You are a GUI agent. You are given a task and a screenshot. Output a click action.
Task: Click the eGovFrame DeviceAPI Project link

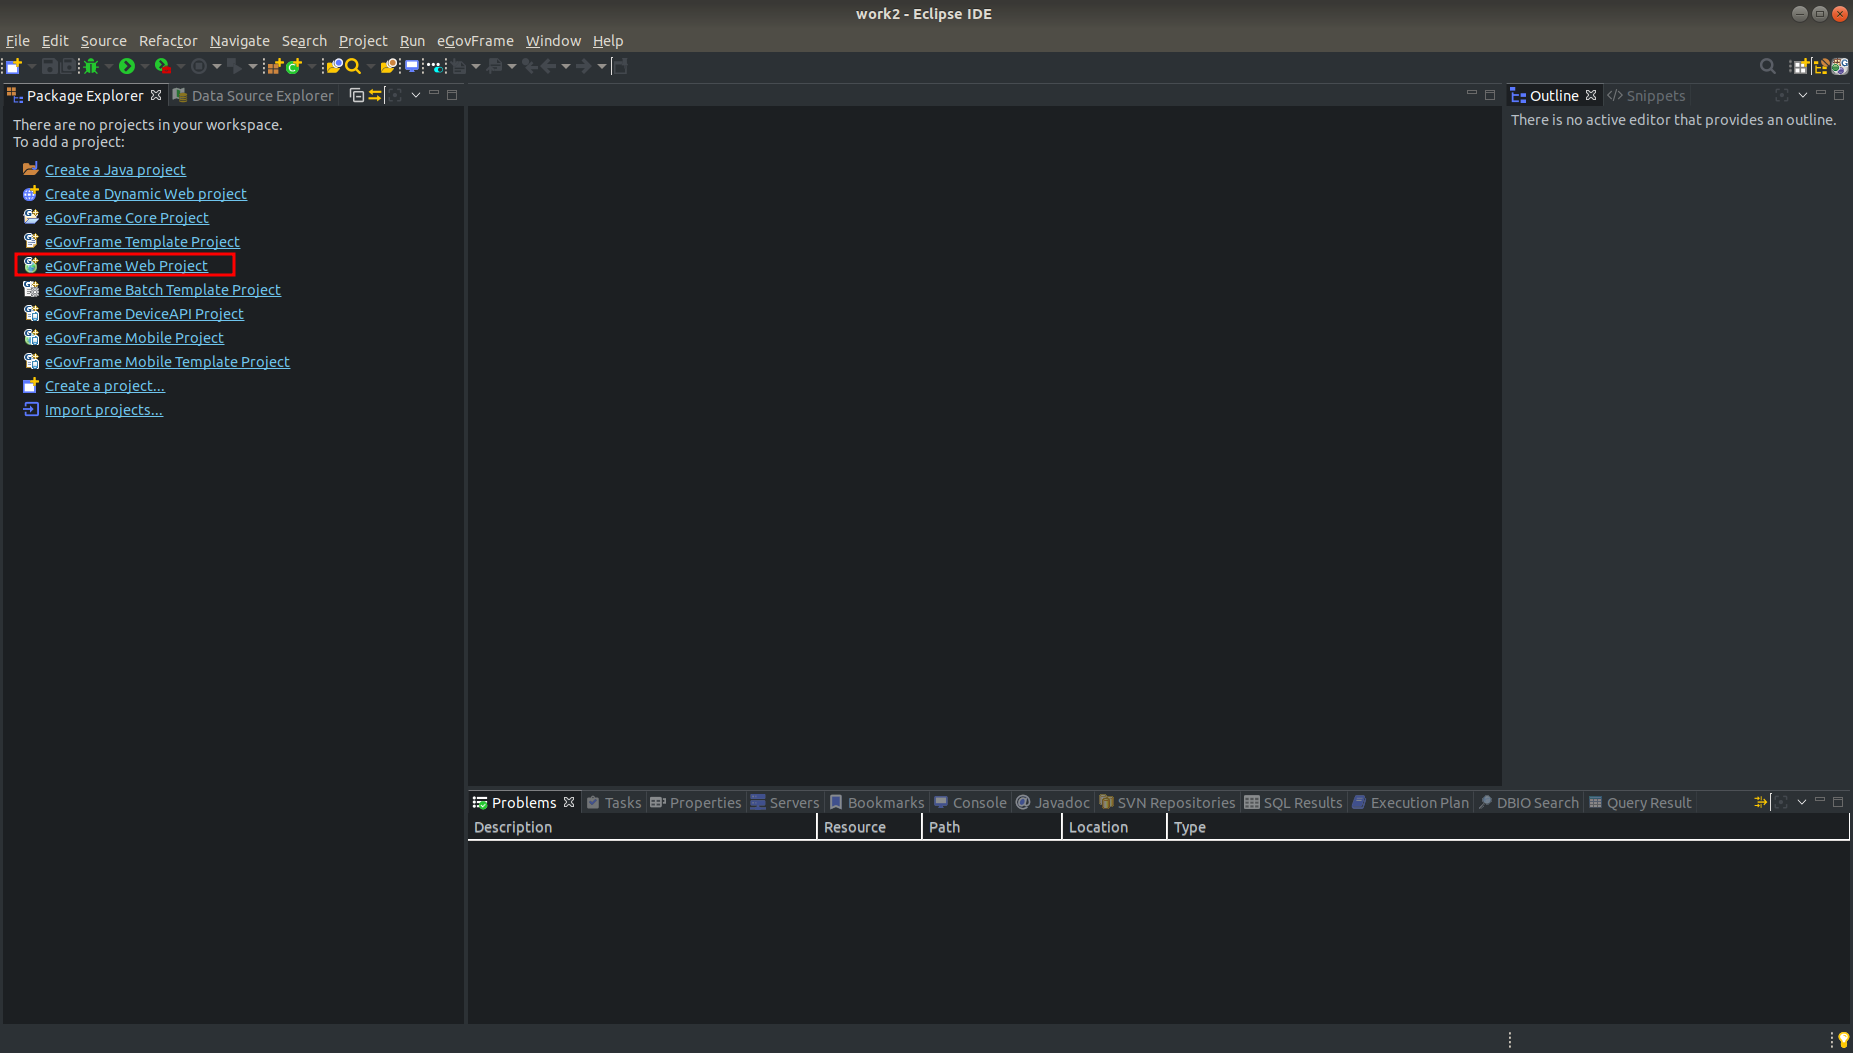click(144, 314)
